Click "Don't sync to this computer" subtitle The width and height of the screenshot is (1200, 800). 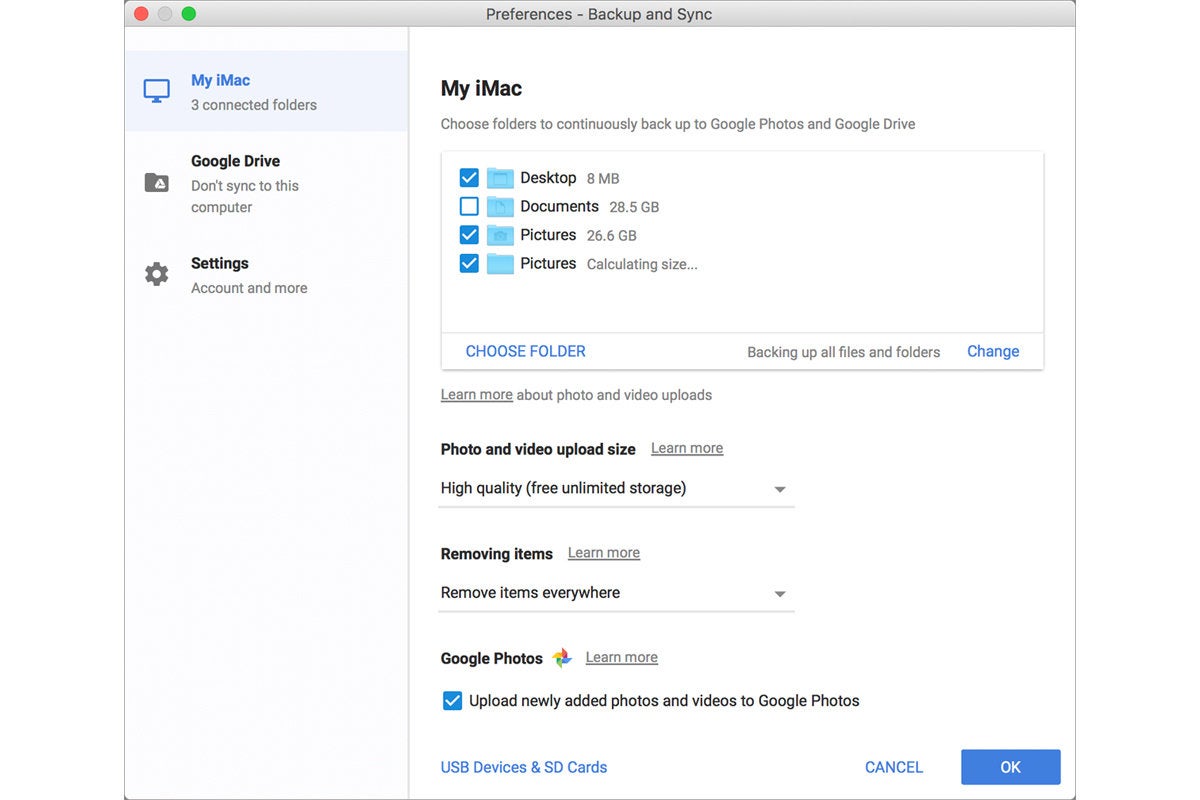[x=245, y=197]
